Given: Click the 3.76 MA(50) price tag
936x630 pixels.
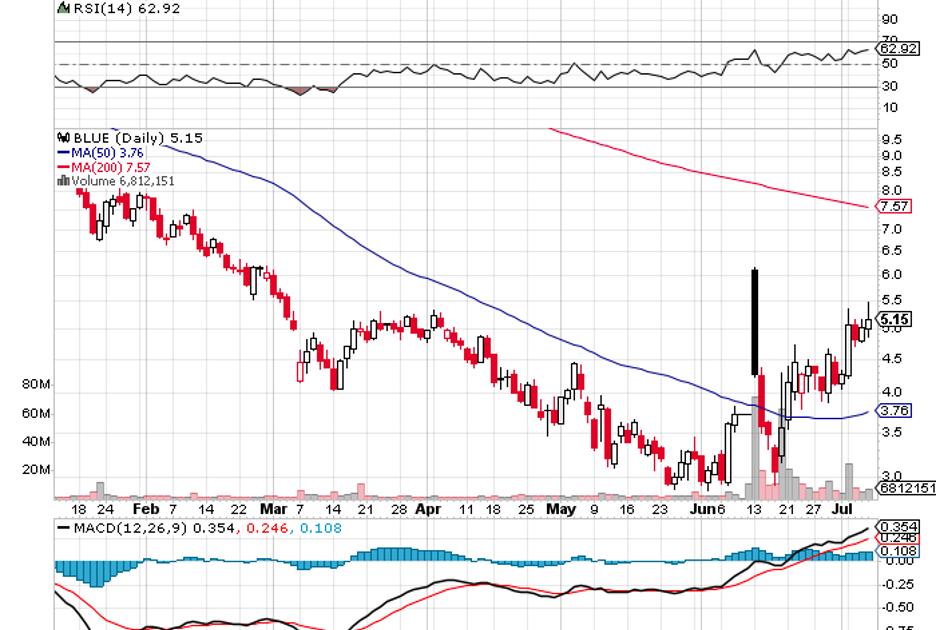Looking at the screenshot, I should coord(893,410).
